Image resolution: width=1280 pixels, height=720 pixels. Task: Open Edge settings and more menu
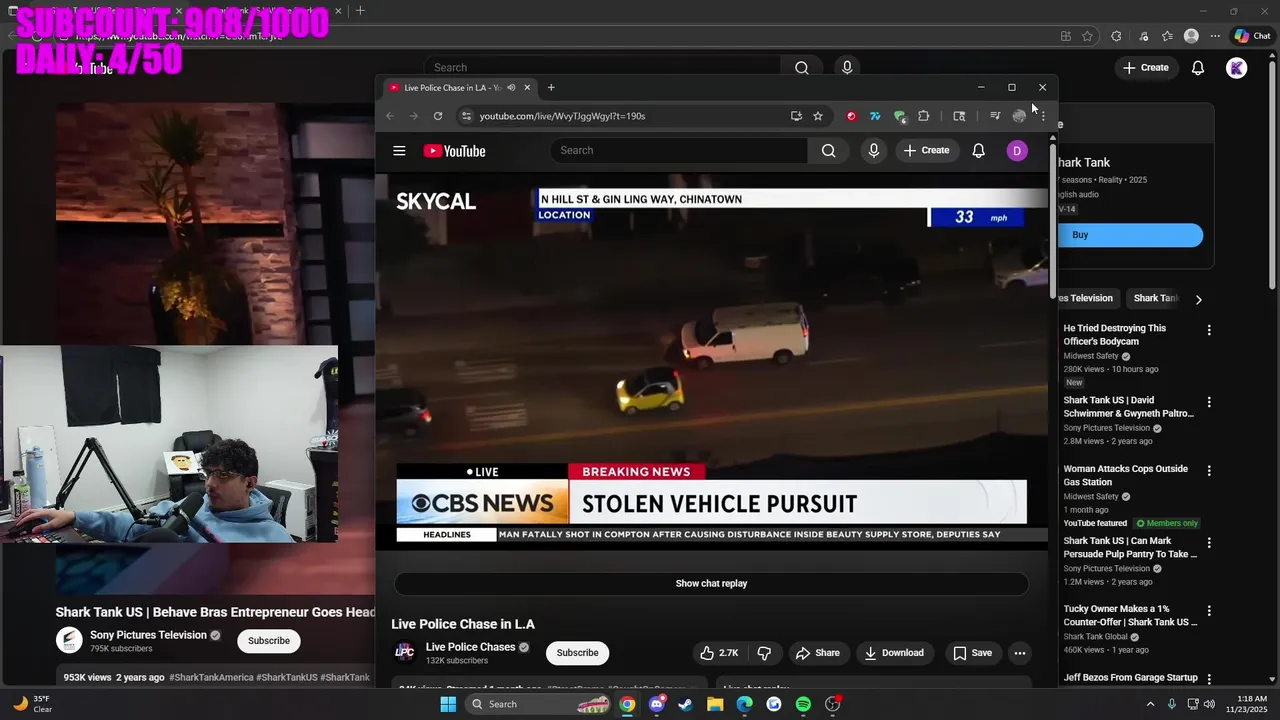pos(1215,36)
